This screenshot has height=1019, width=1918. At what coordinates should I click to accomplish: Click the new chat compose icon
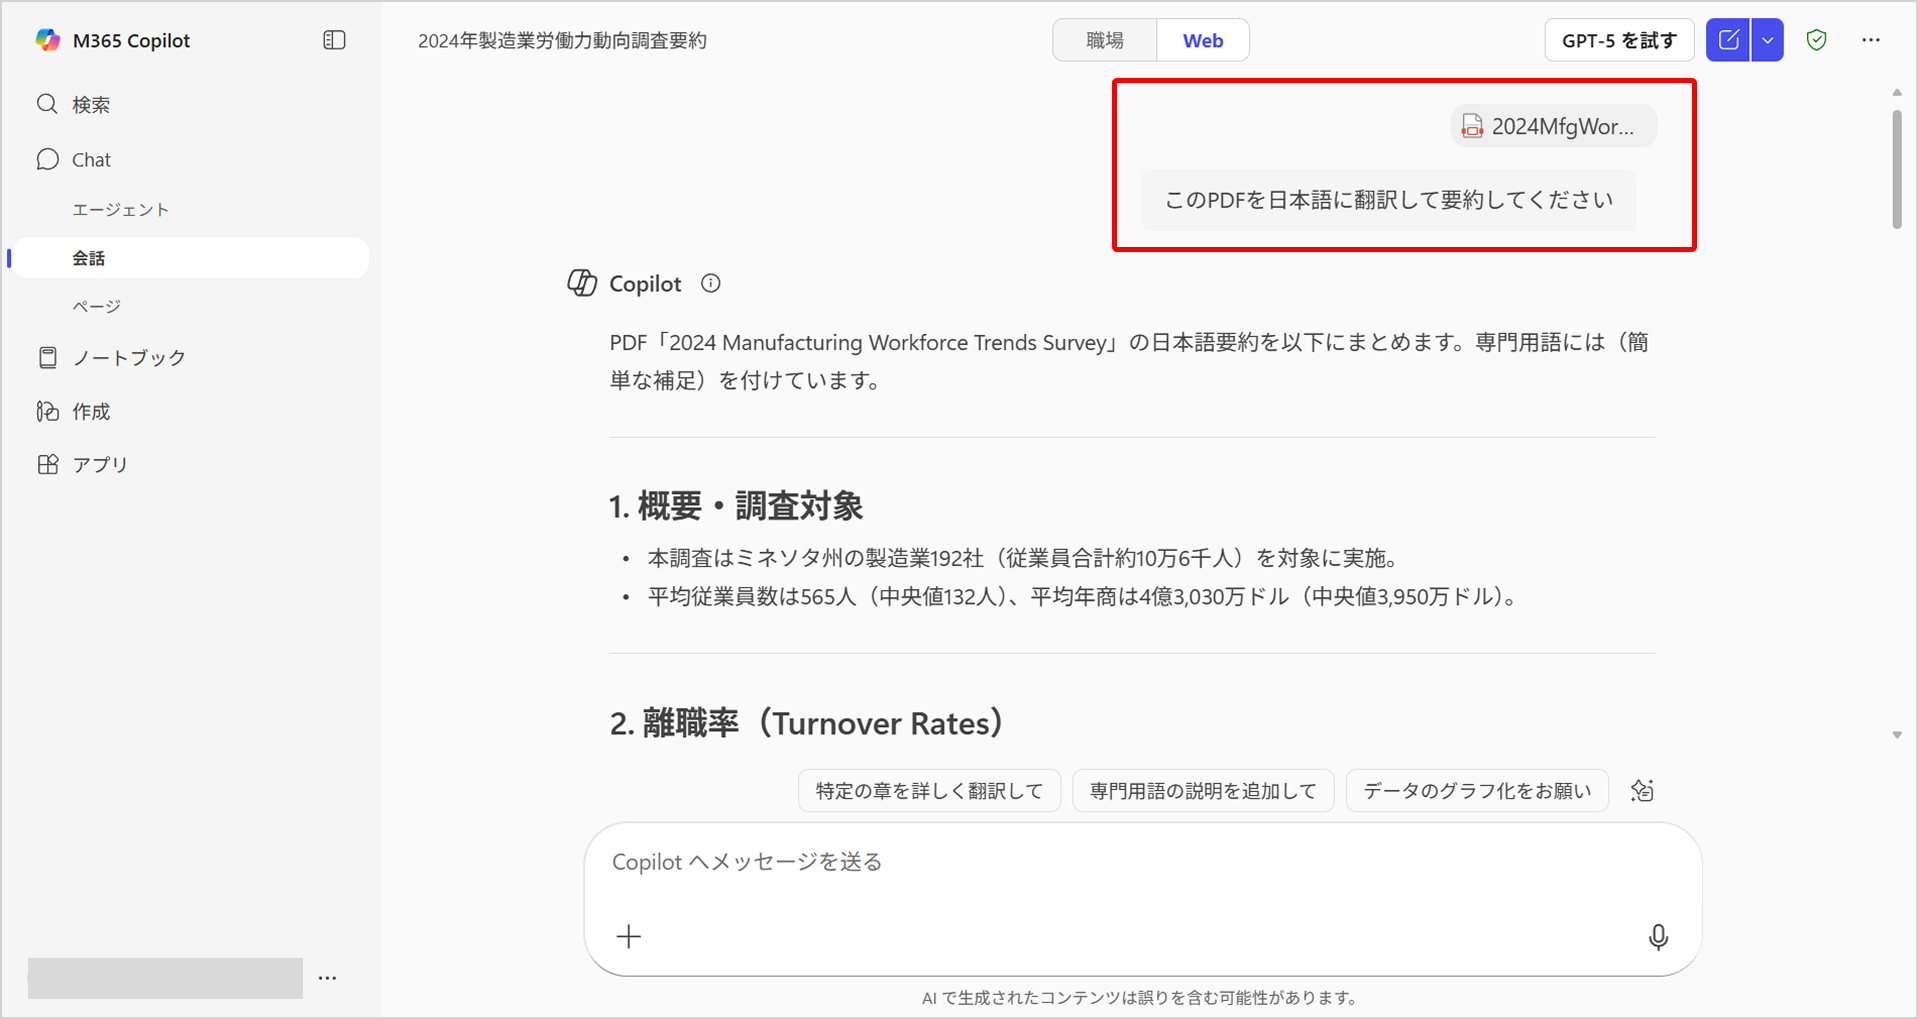[x=1727, y=40]
